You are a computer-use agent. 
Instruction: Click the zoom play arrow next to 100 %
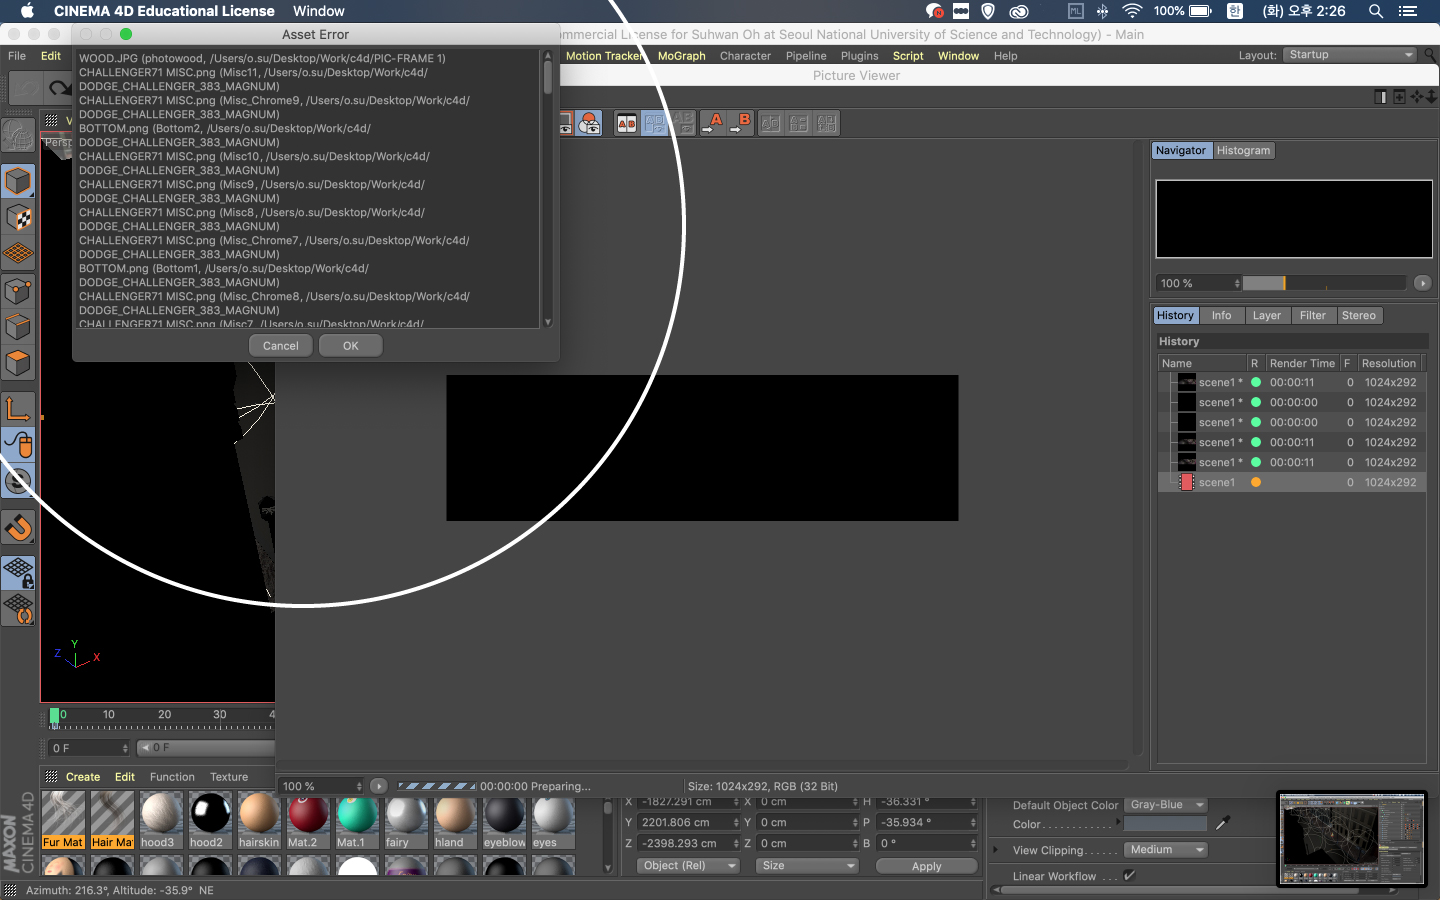point(379,786)
